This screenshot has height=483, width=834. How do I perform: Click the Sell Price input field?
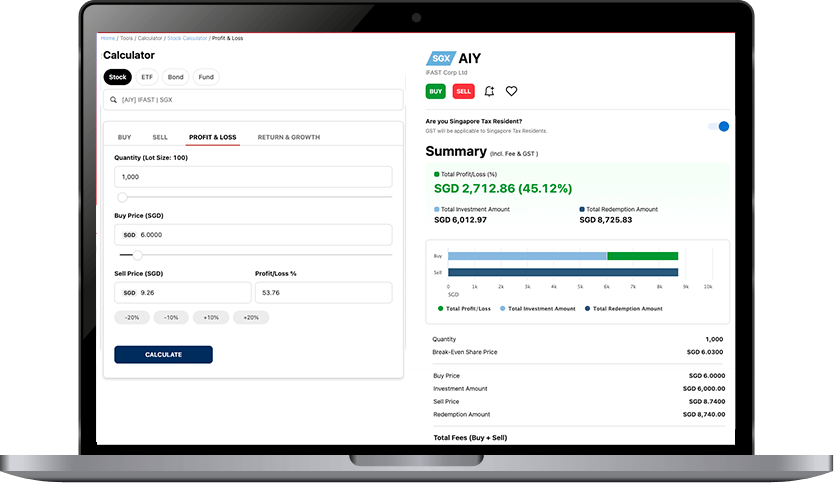(183, 293)
